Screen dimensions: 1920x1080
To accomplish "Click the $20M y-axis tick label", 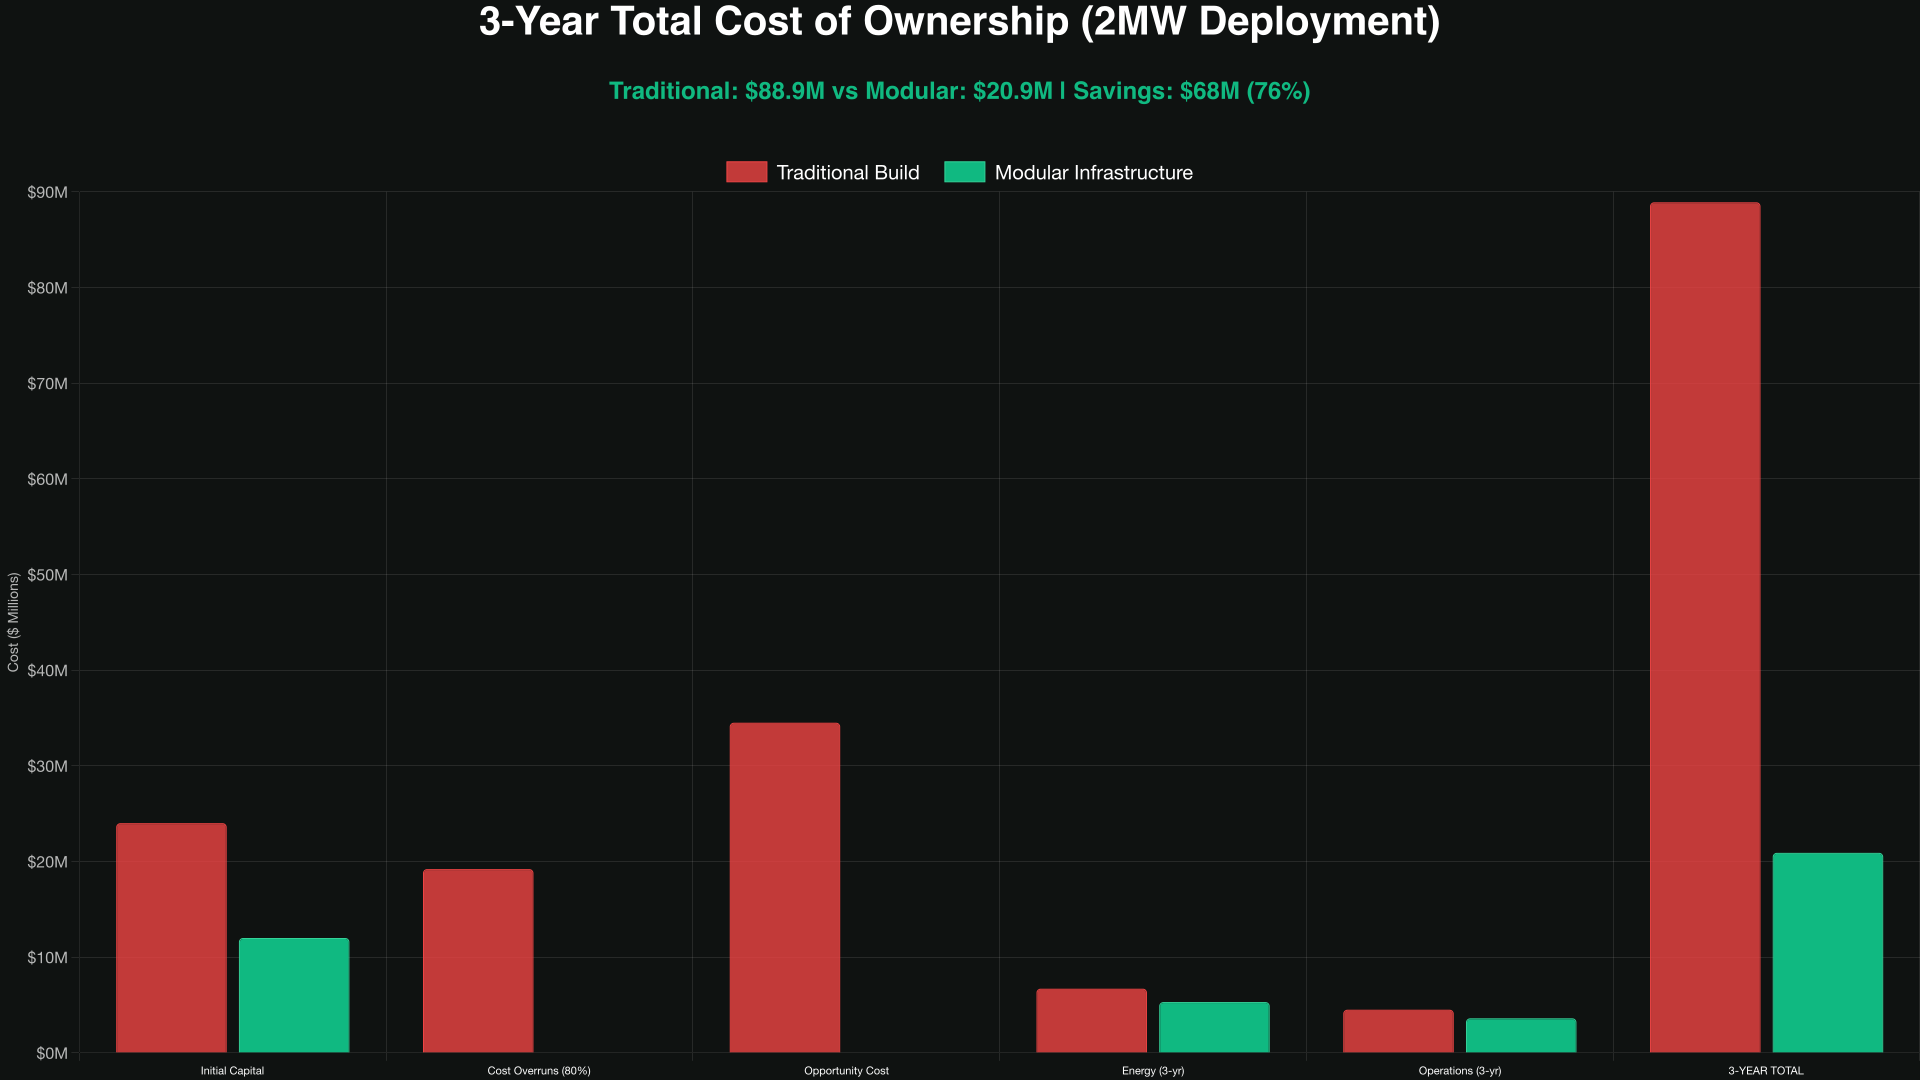I will point(48,862).
